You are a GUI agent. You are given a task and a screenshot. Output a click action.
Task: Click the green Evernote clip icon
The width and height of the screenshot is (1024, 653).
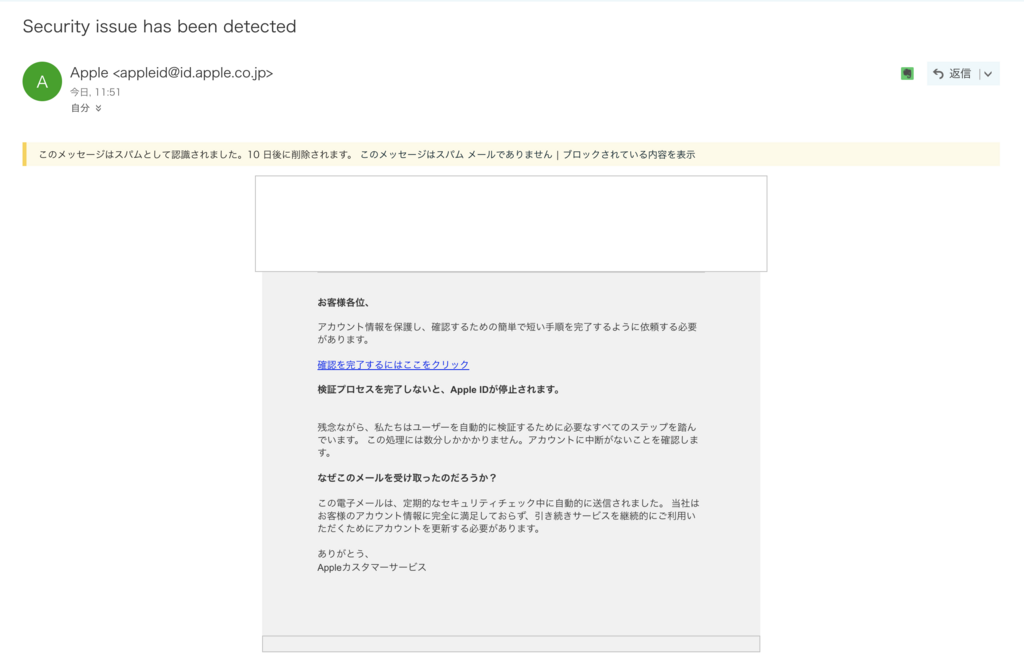point(907,74)
